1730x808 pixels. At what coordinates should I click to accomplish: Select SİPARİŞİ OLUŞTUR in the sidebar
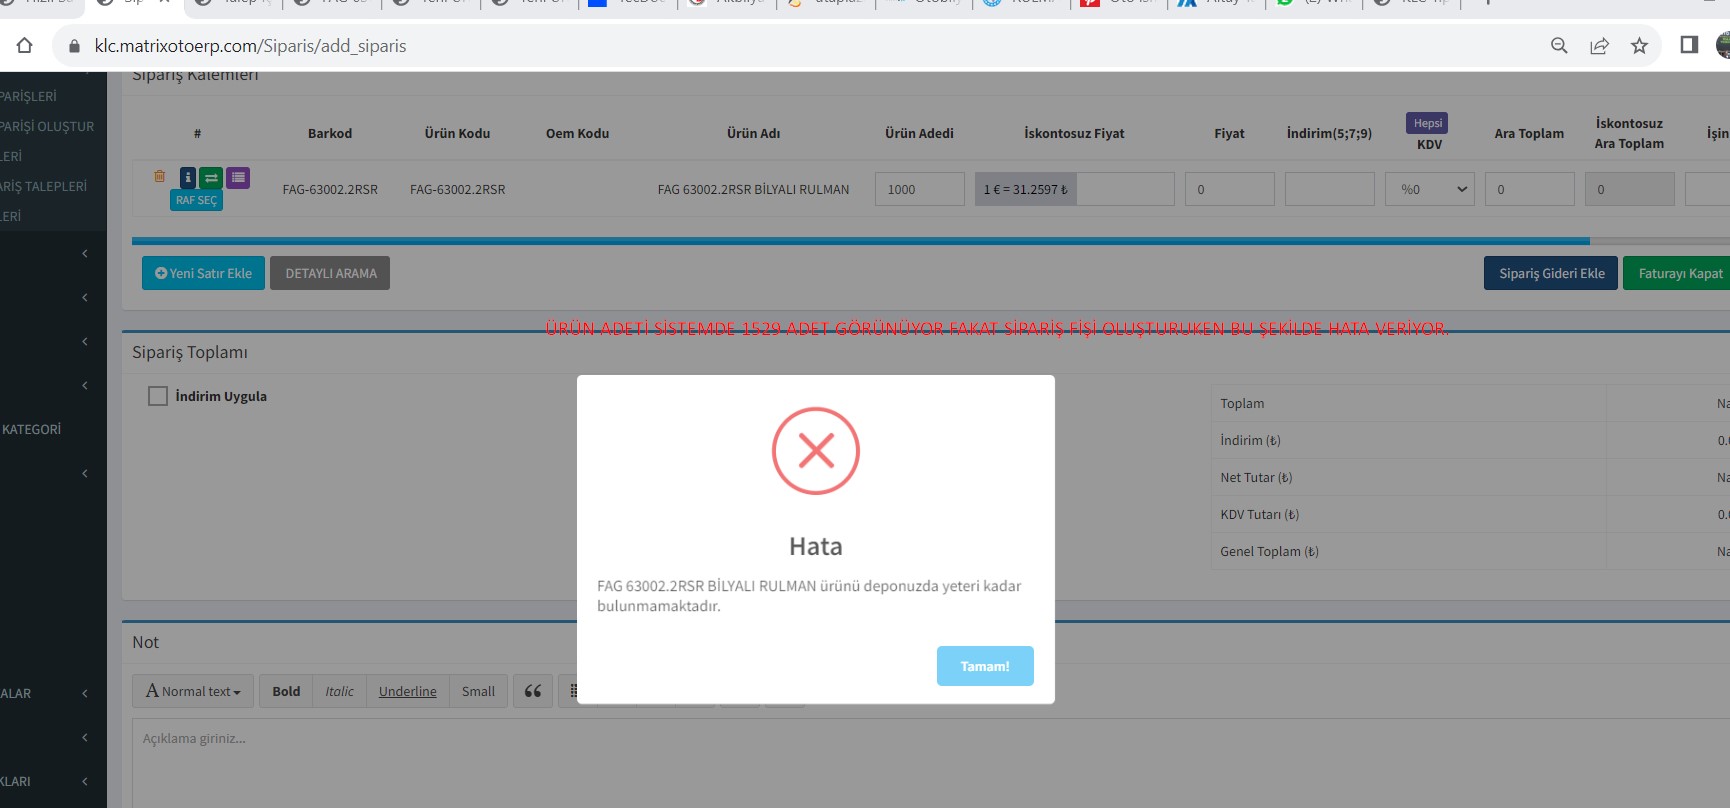coord(46,126)
